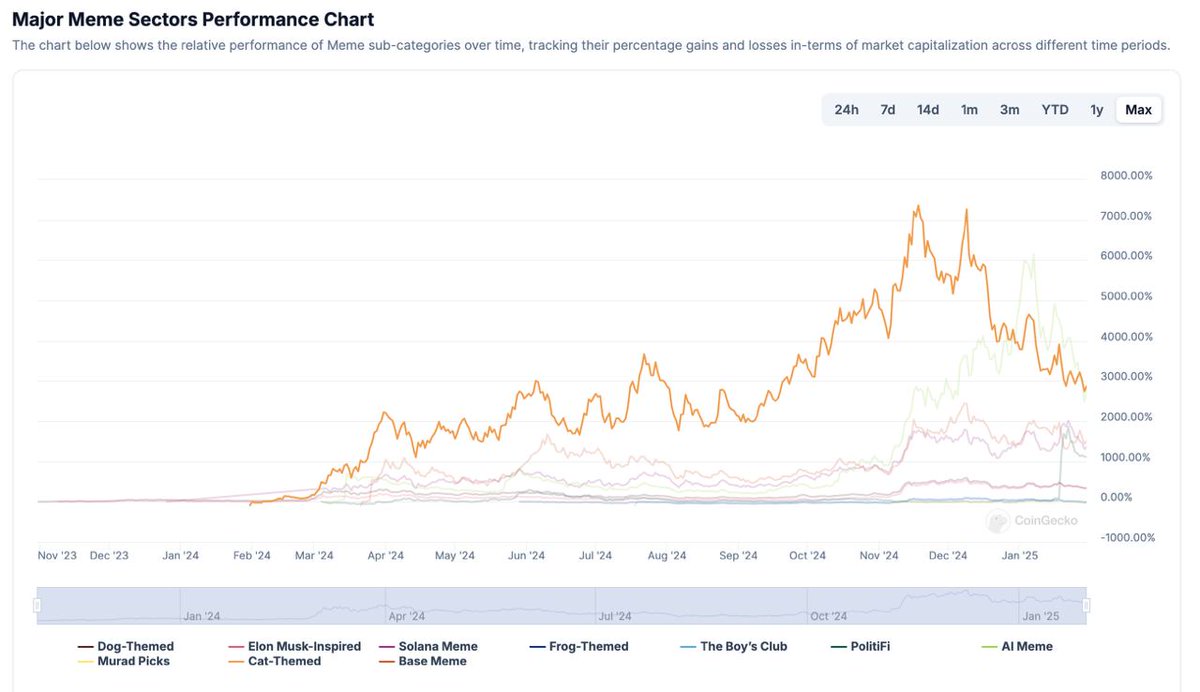Click the Cat-Themed orange line peak
The height and width of the screenshot is (692, 1200).
point(918,207)
